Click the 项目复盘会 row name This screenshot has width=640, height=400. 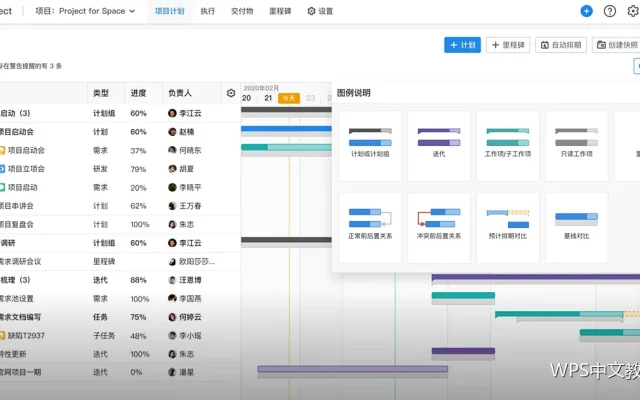pyautogui.click(x=17, y=224)
